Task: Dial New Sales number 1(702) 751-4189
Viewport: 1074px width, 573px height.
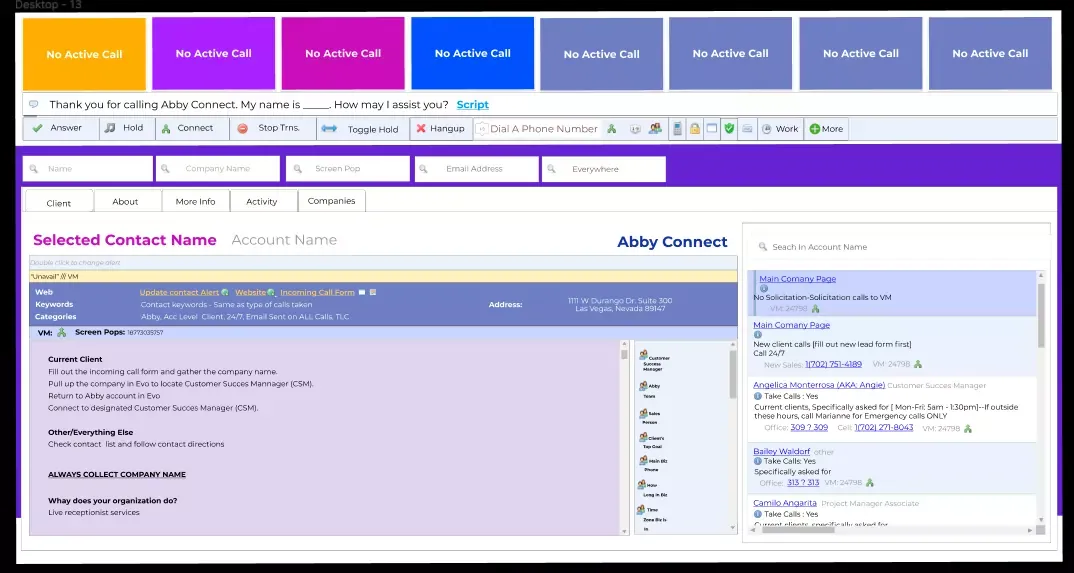Action: coord(833,364)
